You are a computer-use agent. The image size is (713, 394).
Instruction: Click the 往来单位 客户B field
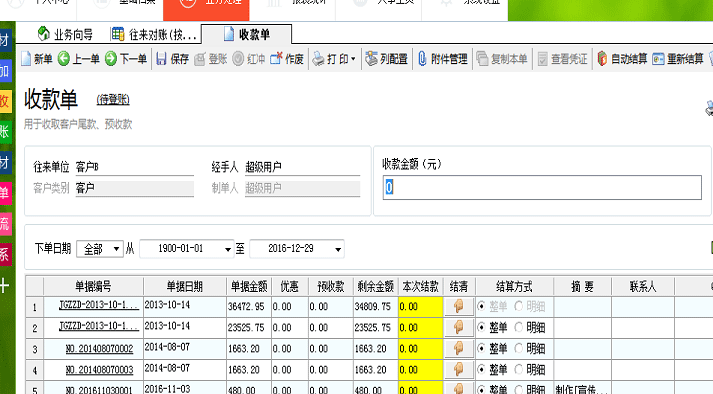[x=135, y=167]
